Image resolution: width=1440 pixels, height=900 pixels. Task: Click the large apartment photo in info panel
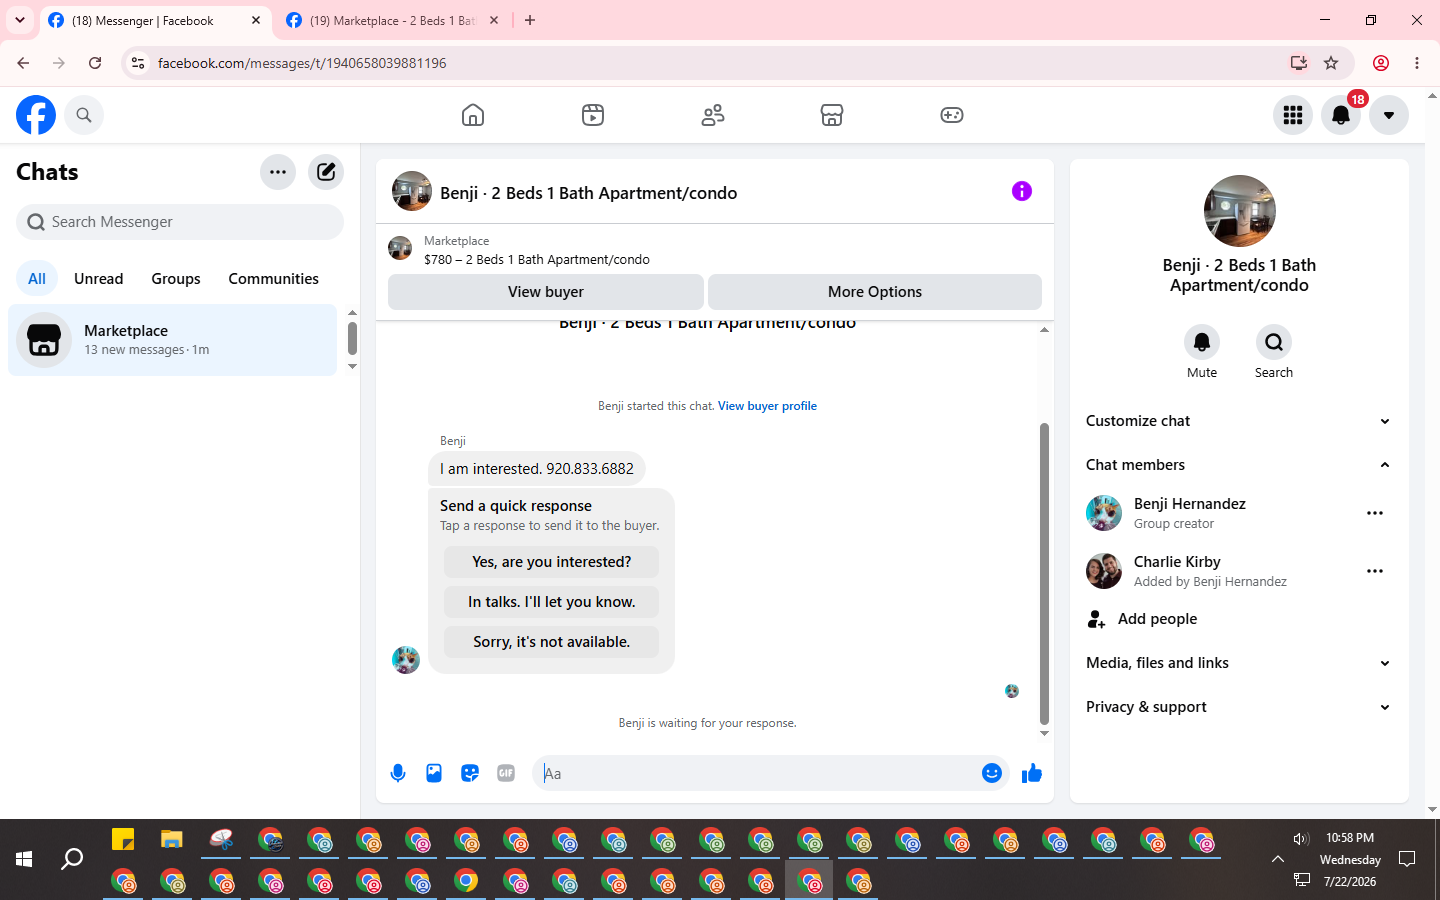(1240, 211)
